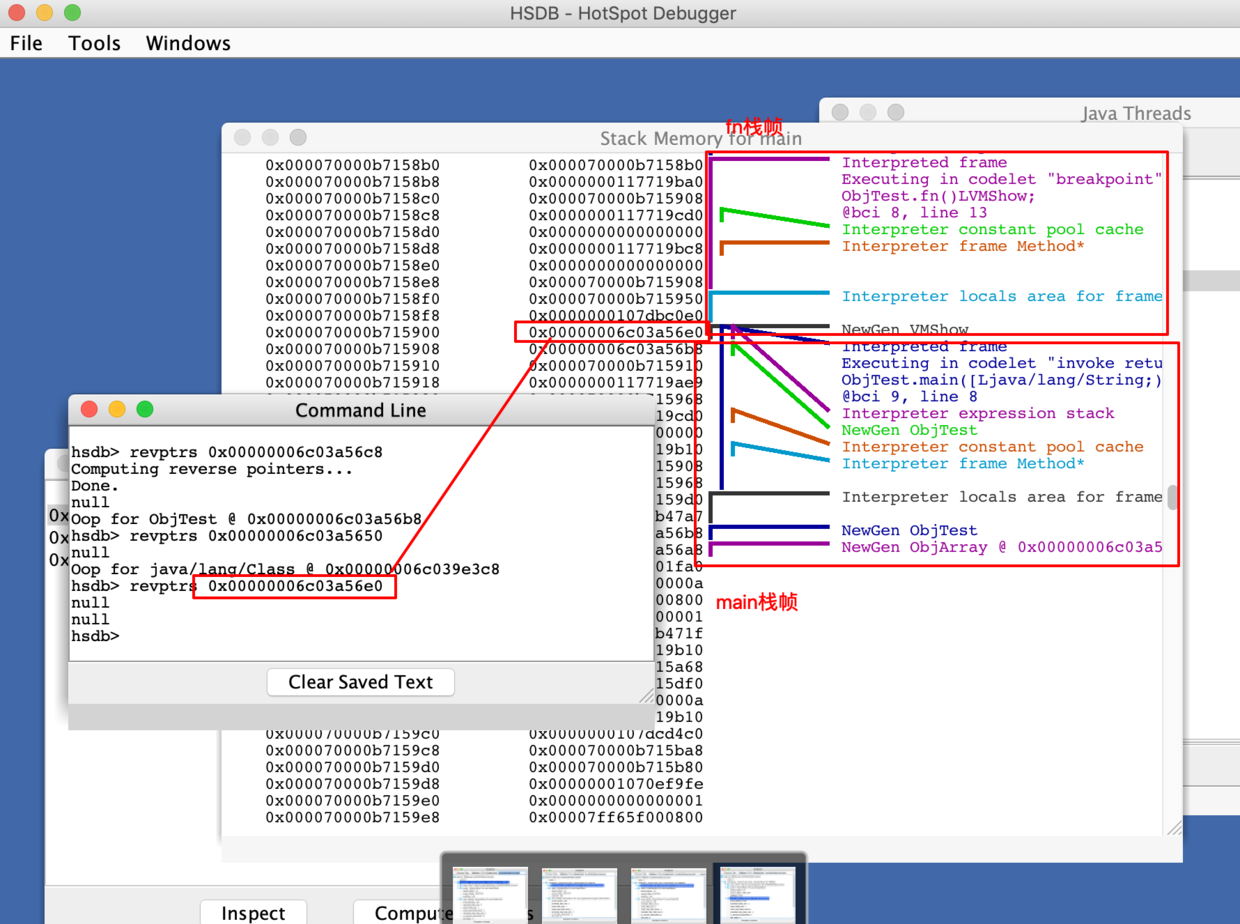Click the Clear Saved Text button
The width and height of the screenshot is (1240, 924).
point(360,682)
